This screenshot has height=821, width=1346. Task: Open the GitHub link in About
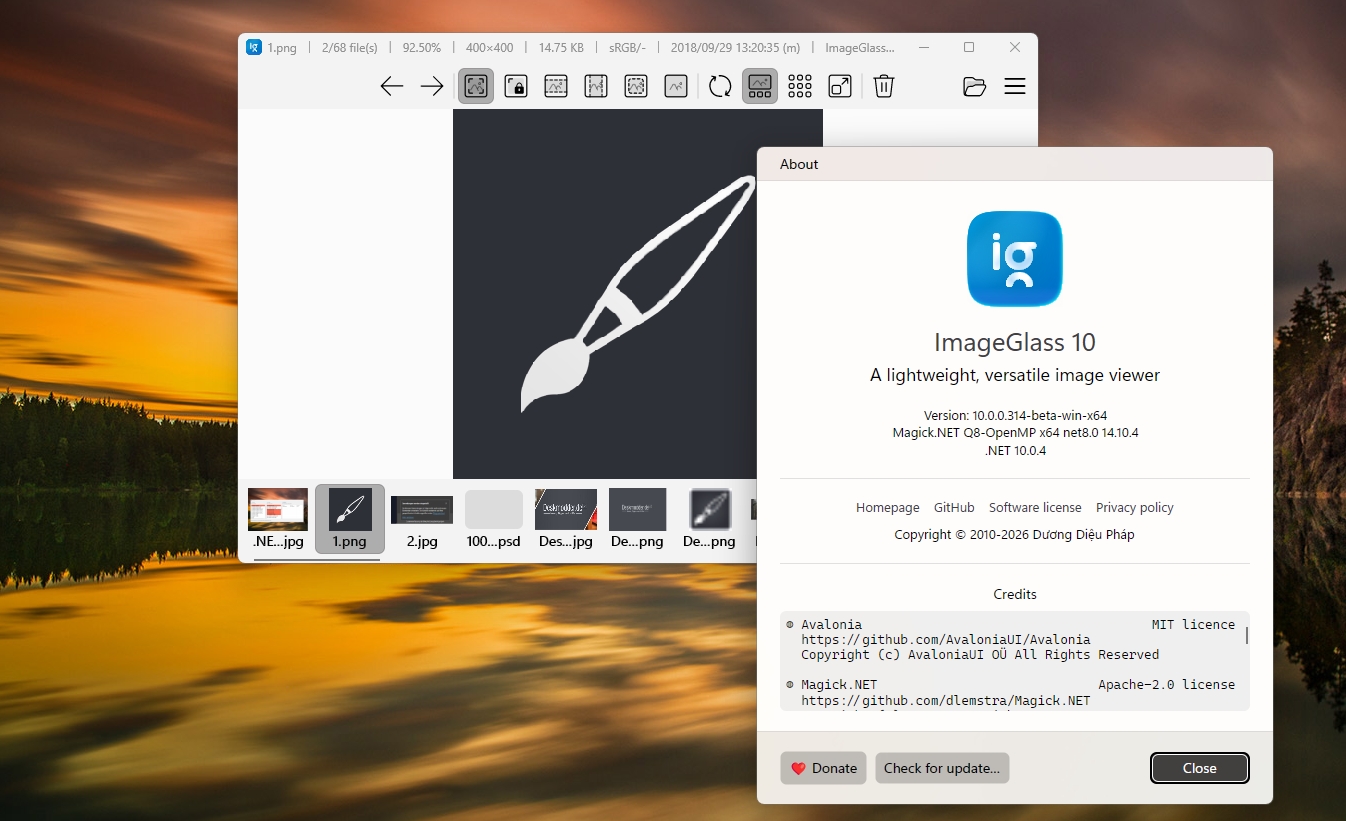click(x=954, y=508)
